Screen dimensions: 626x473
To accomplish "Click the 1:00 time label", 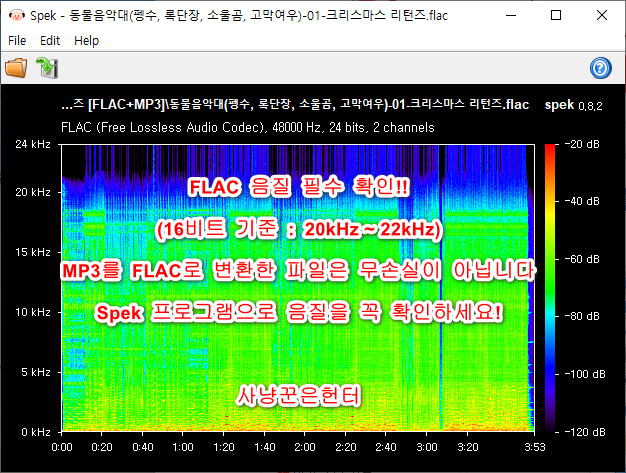I will tap(183, 447).
